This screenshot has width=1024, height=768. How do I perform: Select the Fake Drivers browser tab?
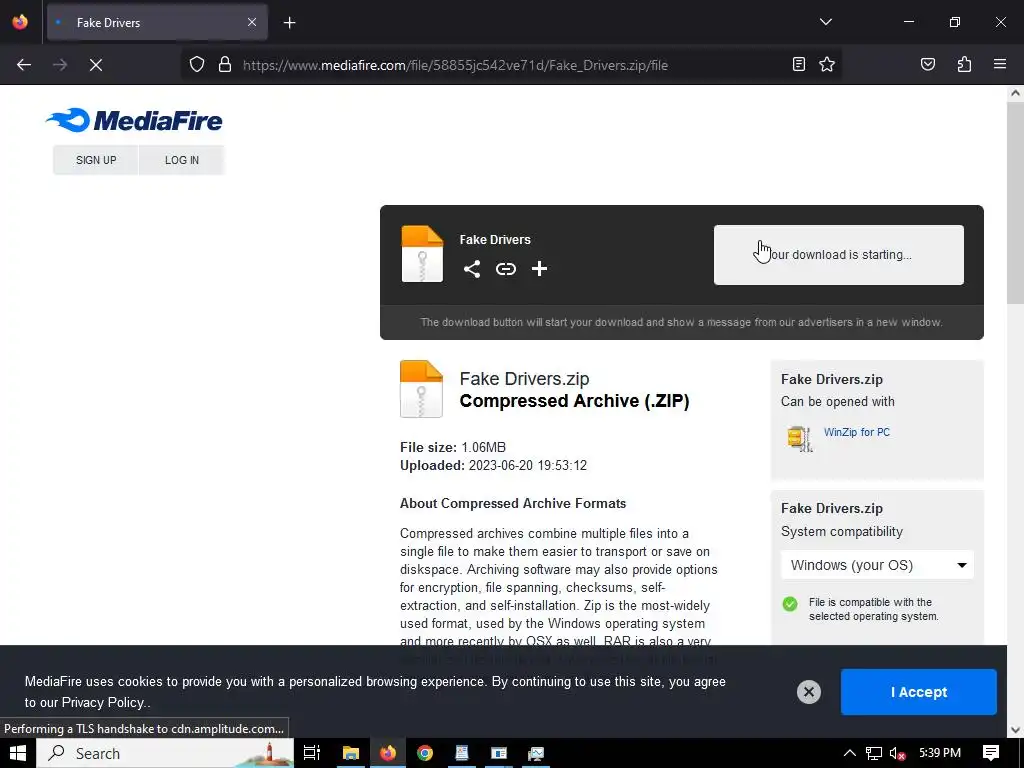pos(157,22)
